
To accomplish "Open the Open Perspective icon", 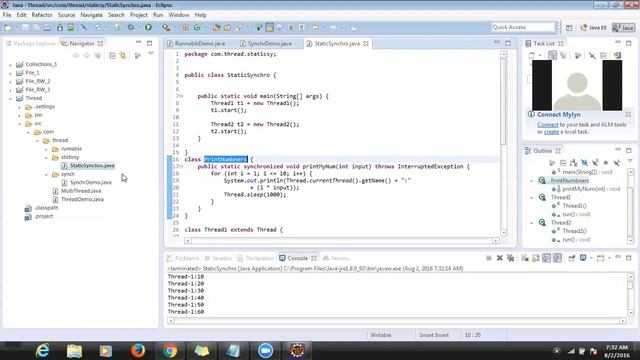I will tap(569, 27).
